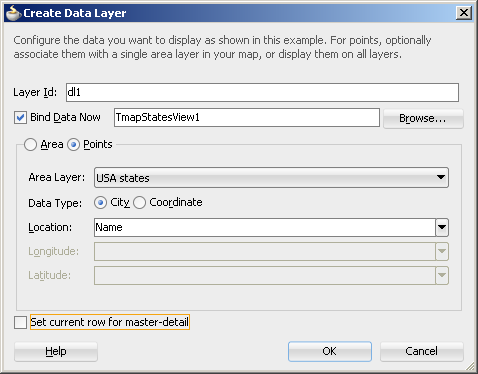Screen dimensions: 478x374
Task: Check Set current row for master-detail
Action: 20,322
